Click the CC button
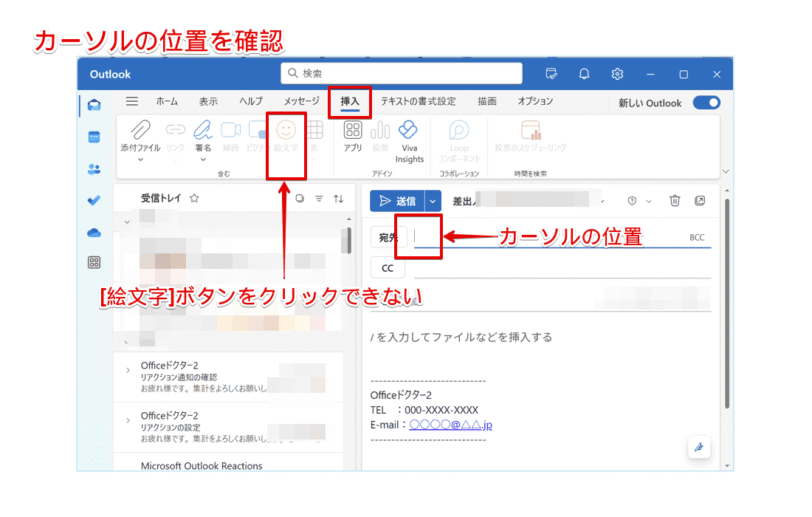This screenshot has width=812, height=517. (x=387, y=268)
